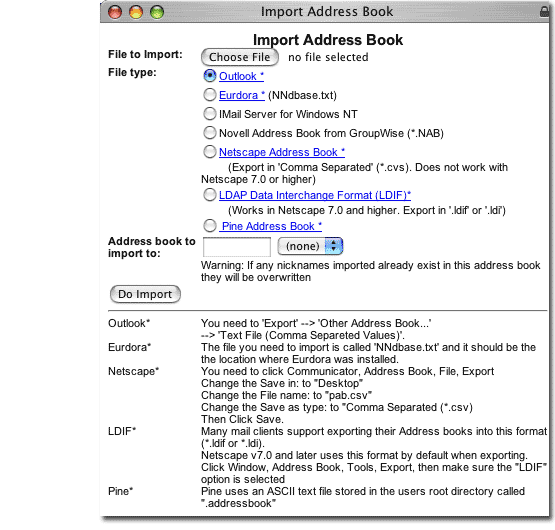This screenshot has width=555, height=530.
Task: Select IMail Server for Windows NT option
Action: tap(210, 114)
